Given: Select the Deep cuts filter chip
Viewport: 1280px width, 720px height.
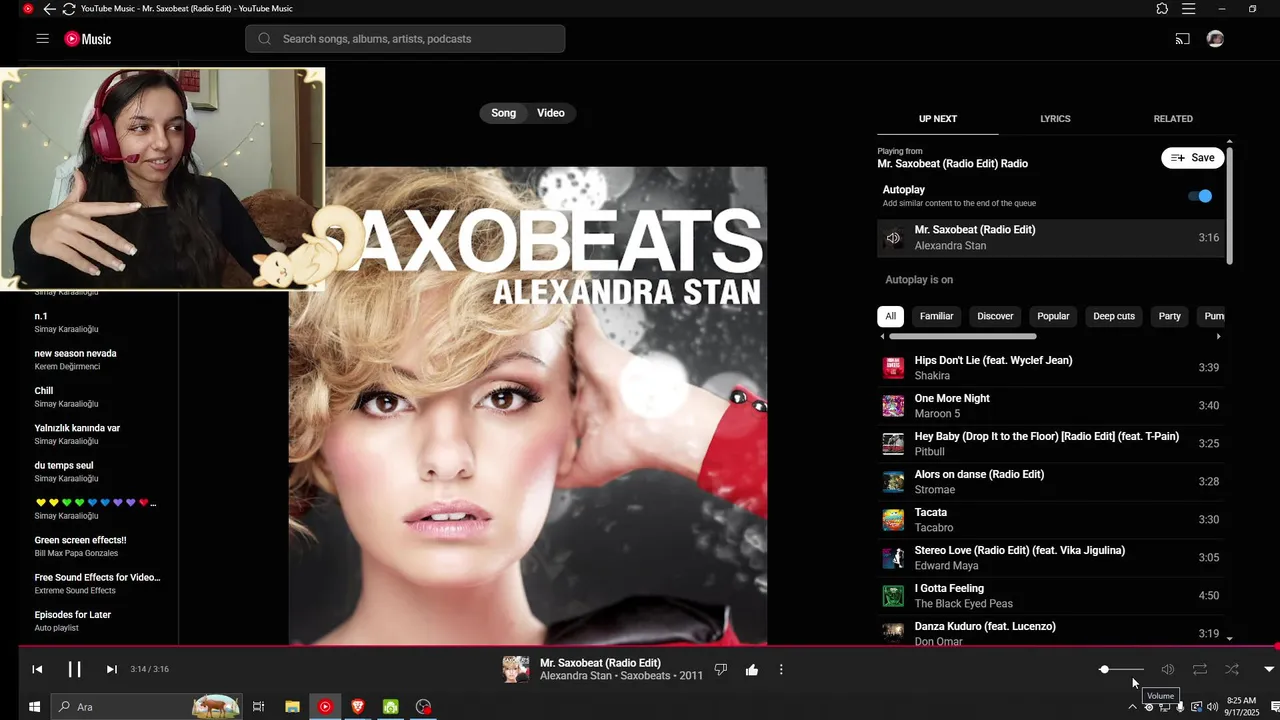Looking at the screenshot, I should click(x=1114, y=316).
